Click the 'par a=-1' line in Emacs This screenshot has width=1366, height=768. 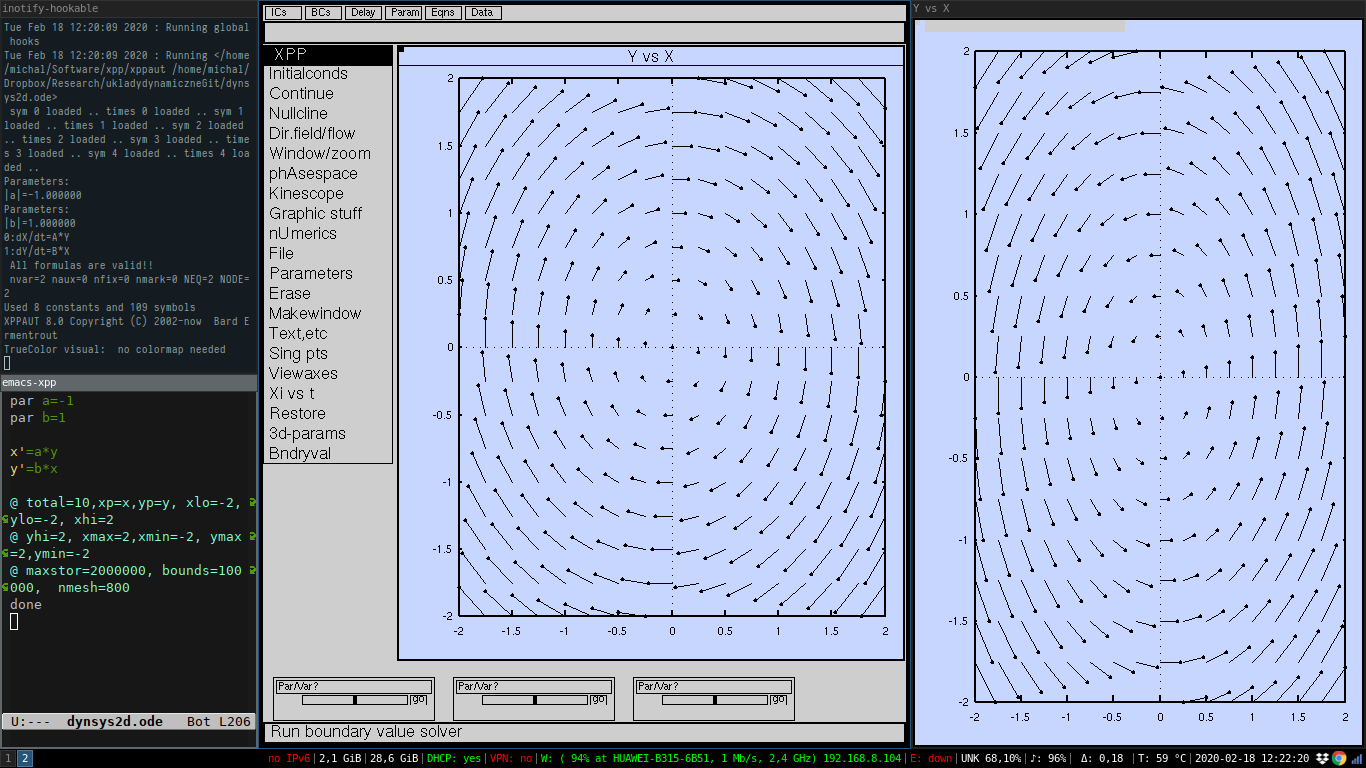tap(42, 400)
